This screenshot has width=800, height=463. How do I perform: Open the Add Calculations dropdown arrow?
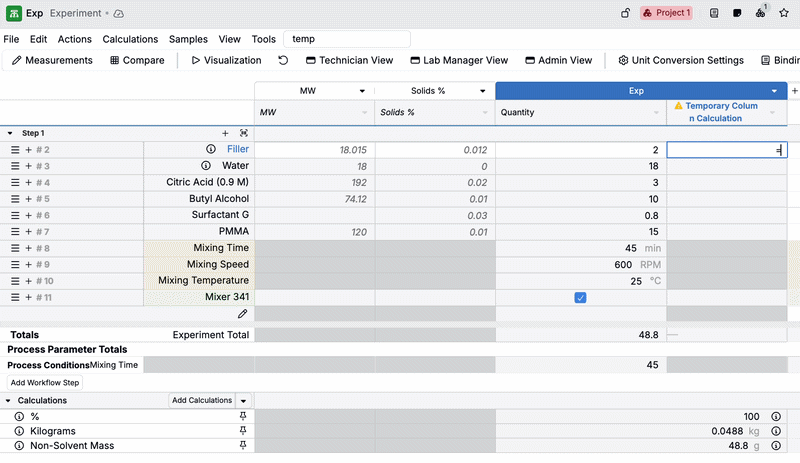tap(243, 400)
